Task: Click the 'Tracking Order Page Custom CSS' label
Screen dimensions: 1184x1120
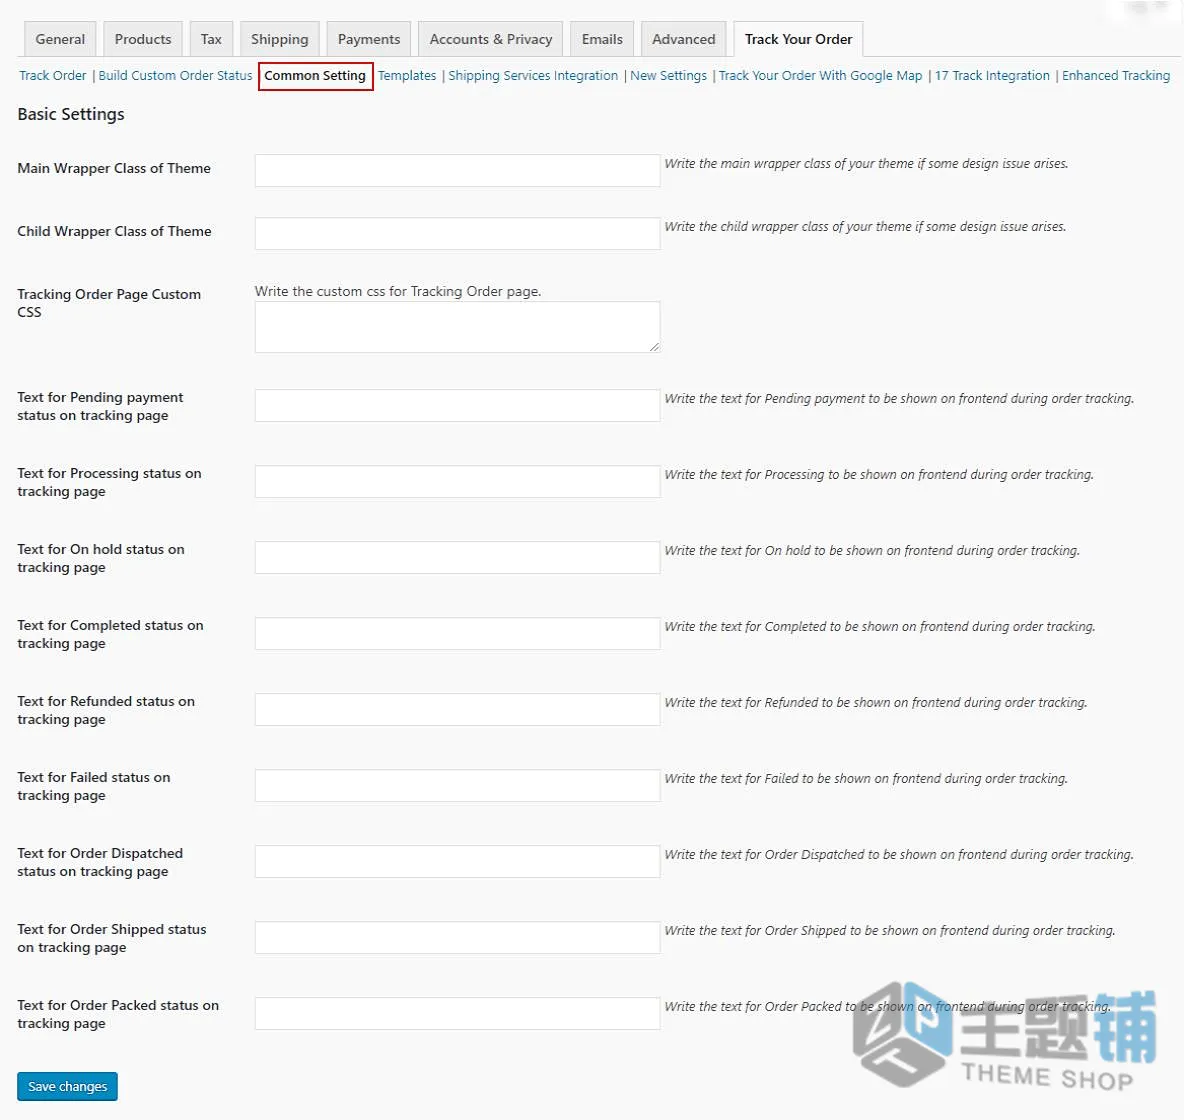Action: tap(109, 303)
